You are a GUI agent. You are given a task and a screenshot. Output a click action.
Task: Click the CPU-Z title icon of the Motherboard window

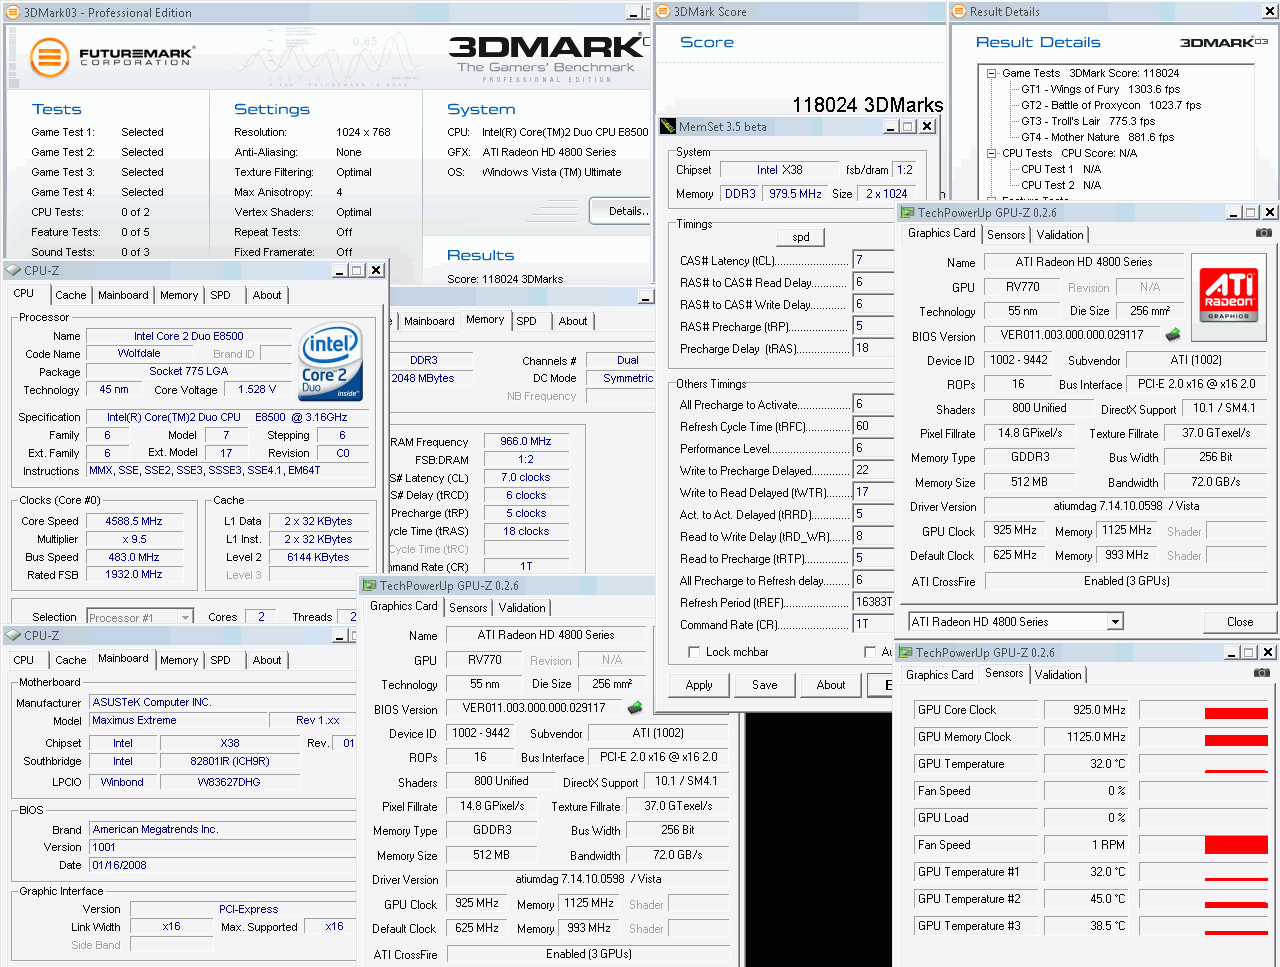(x=13, y=635)
